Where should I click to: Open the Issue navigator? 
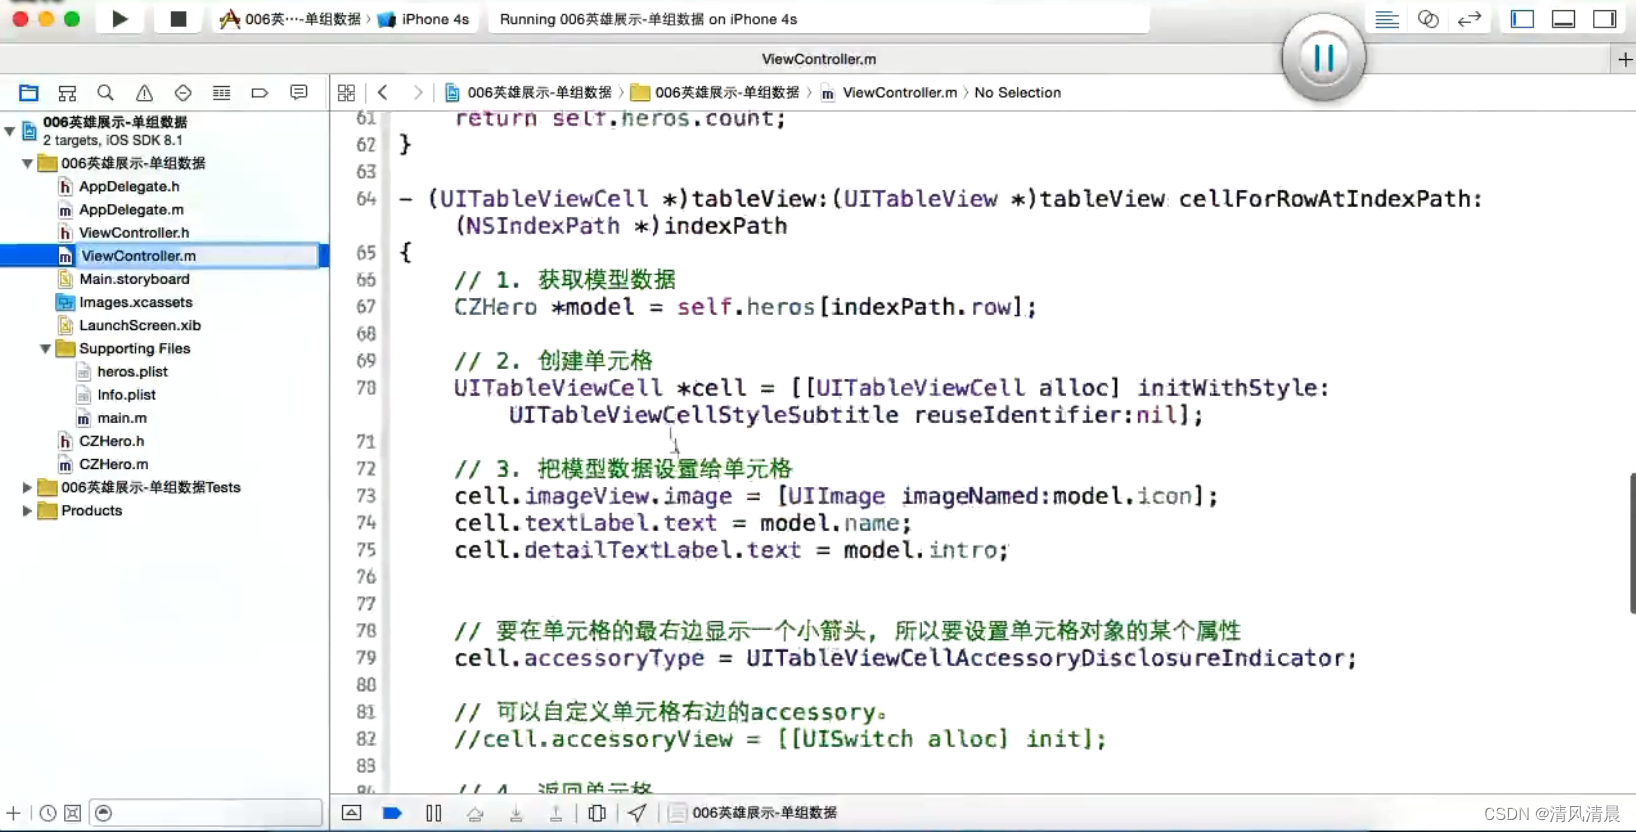(x=144, y=93)
